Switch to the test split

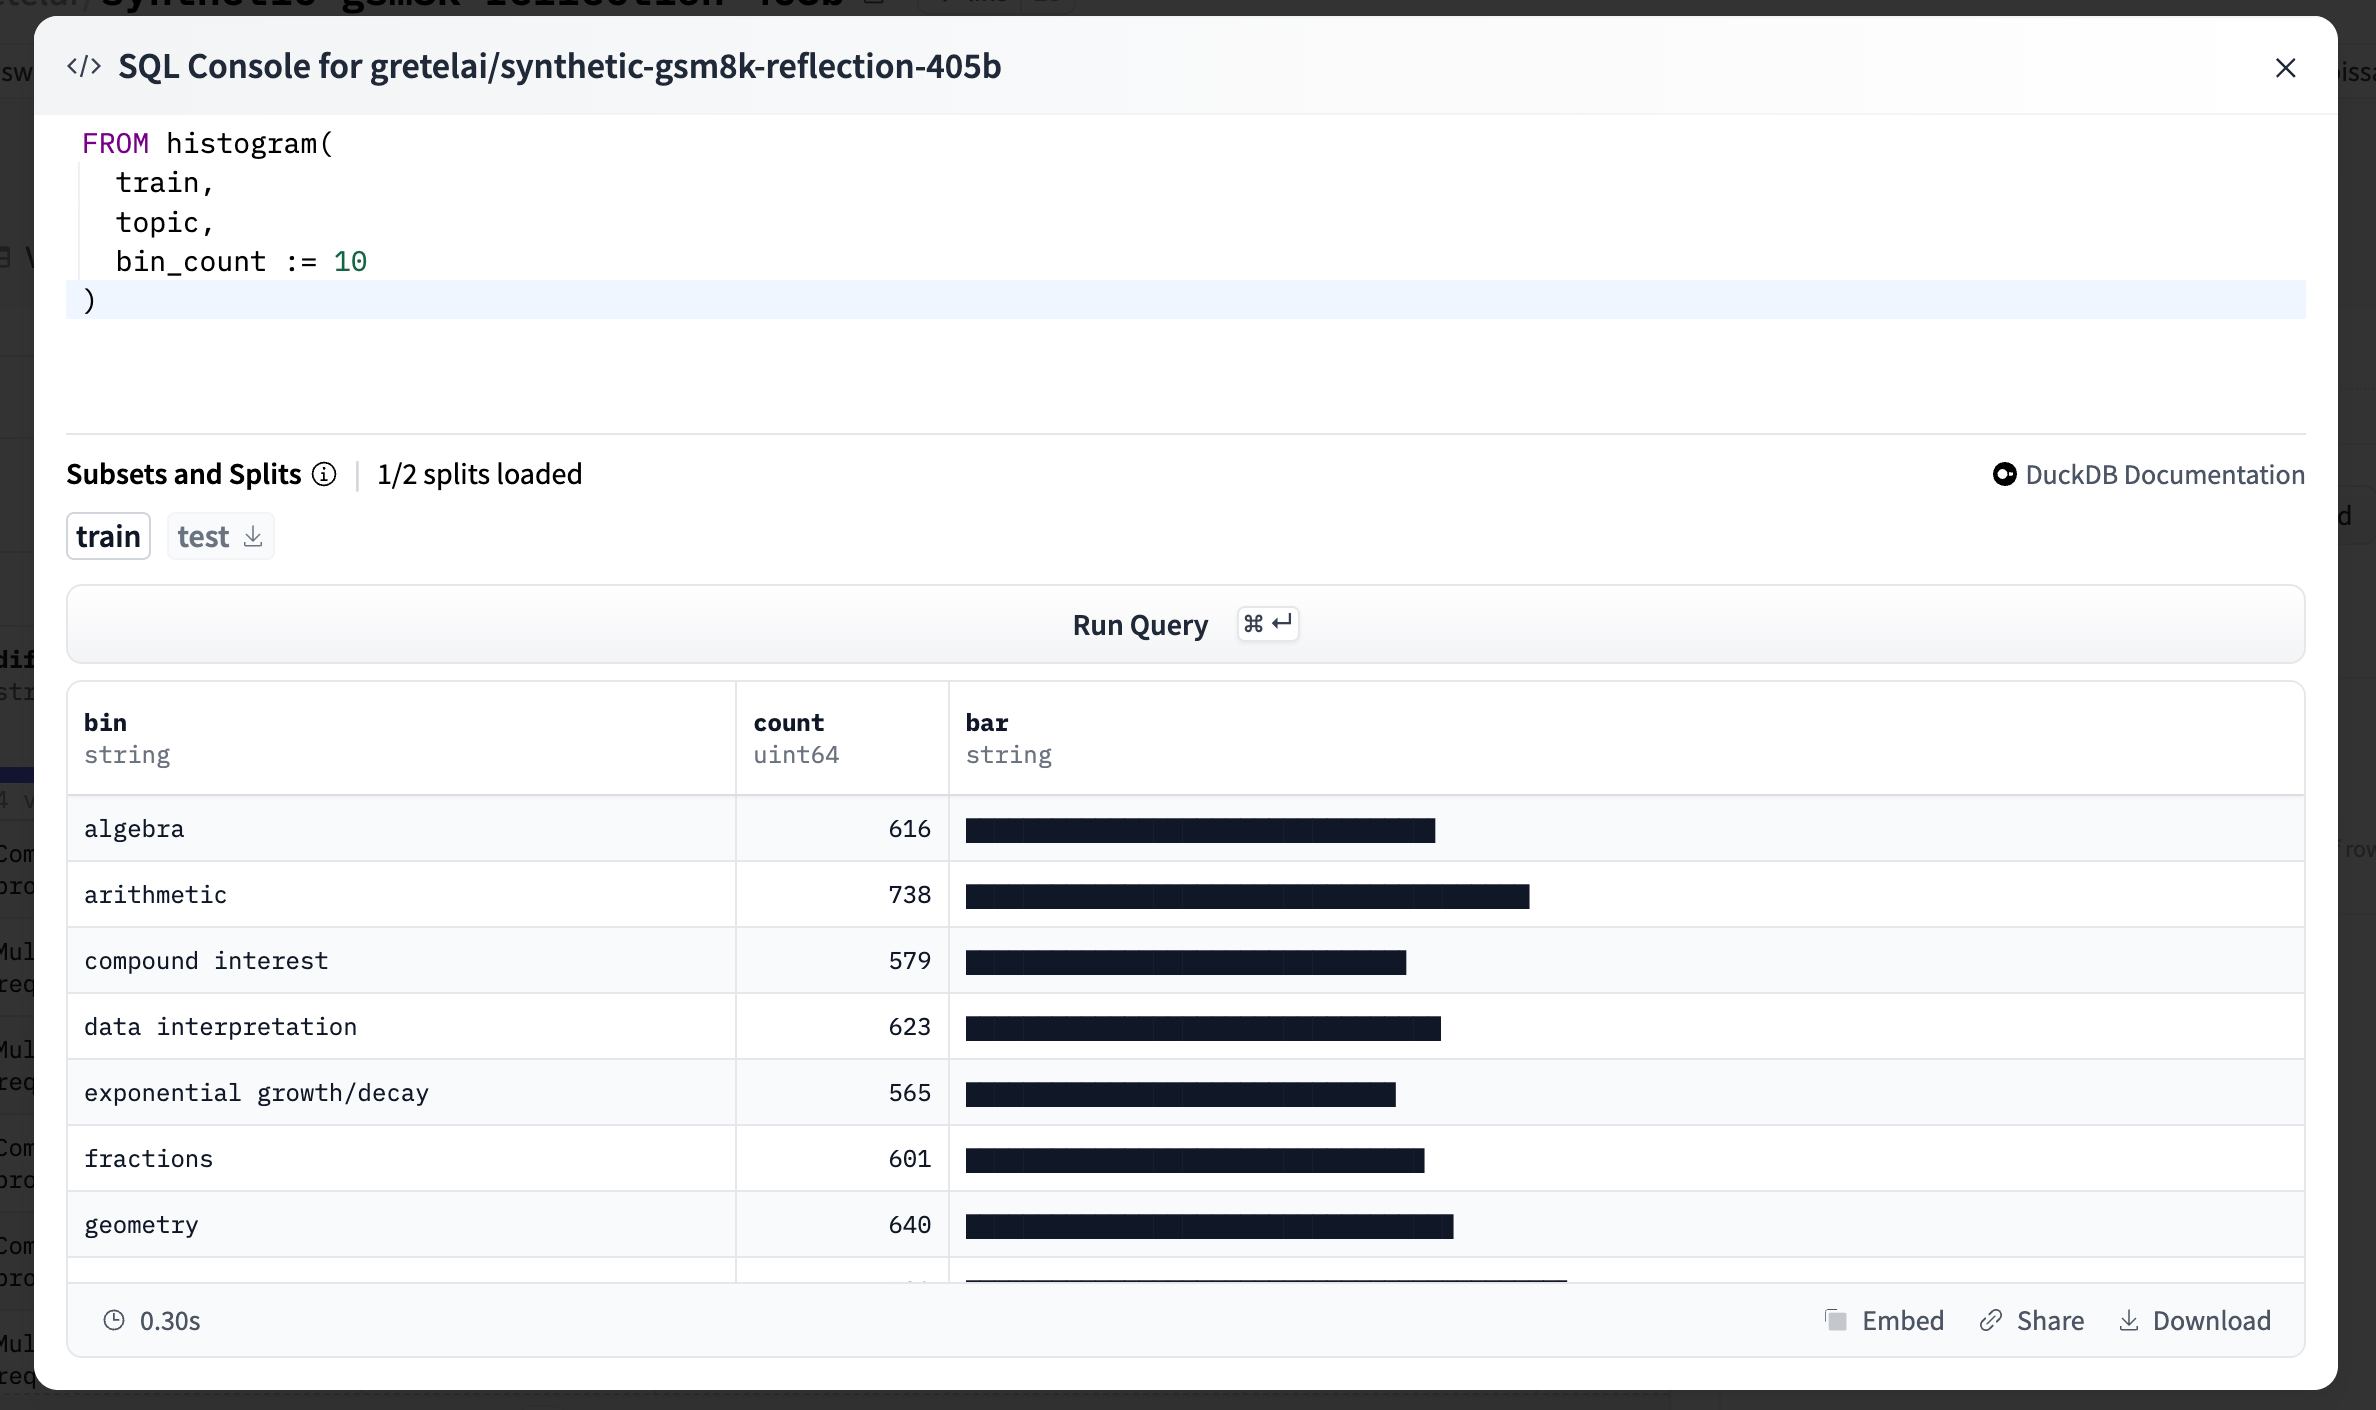tap(204, 536)
